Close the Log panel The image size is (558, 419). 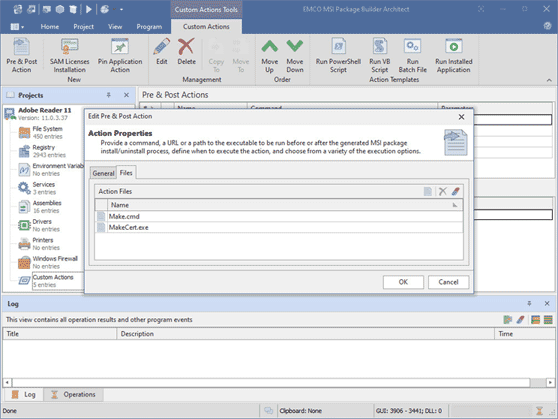tap(547, 303)
